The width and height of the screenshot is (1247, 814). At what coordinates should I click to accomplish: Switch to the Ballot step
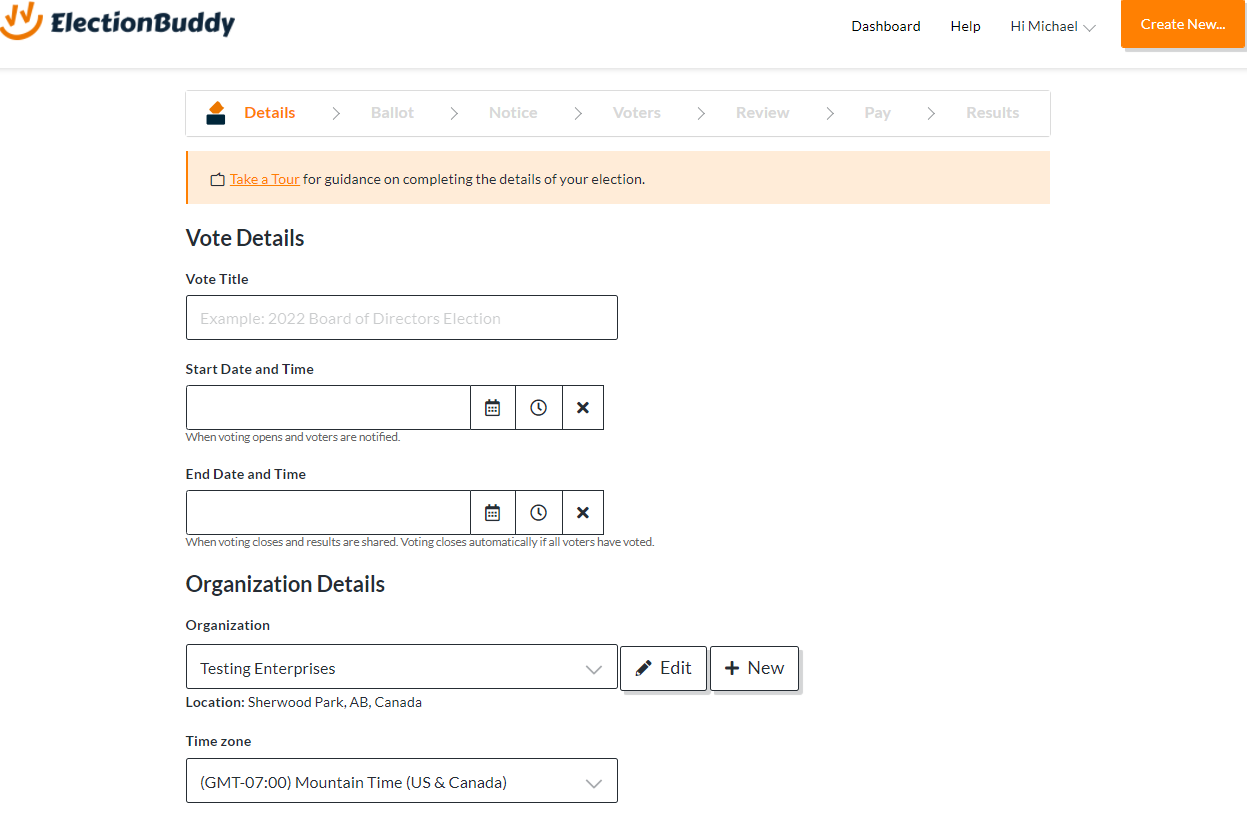click(x=391, y=112)
